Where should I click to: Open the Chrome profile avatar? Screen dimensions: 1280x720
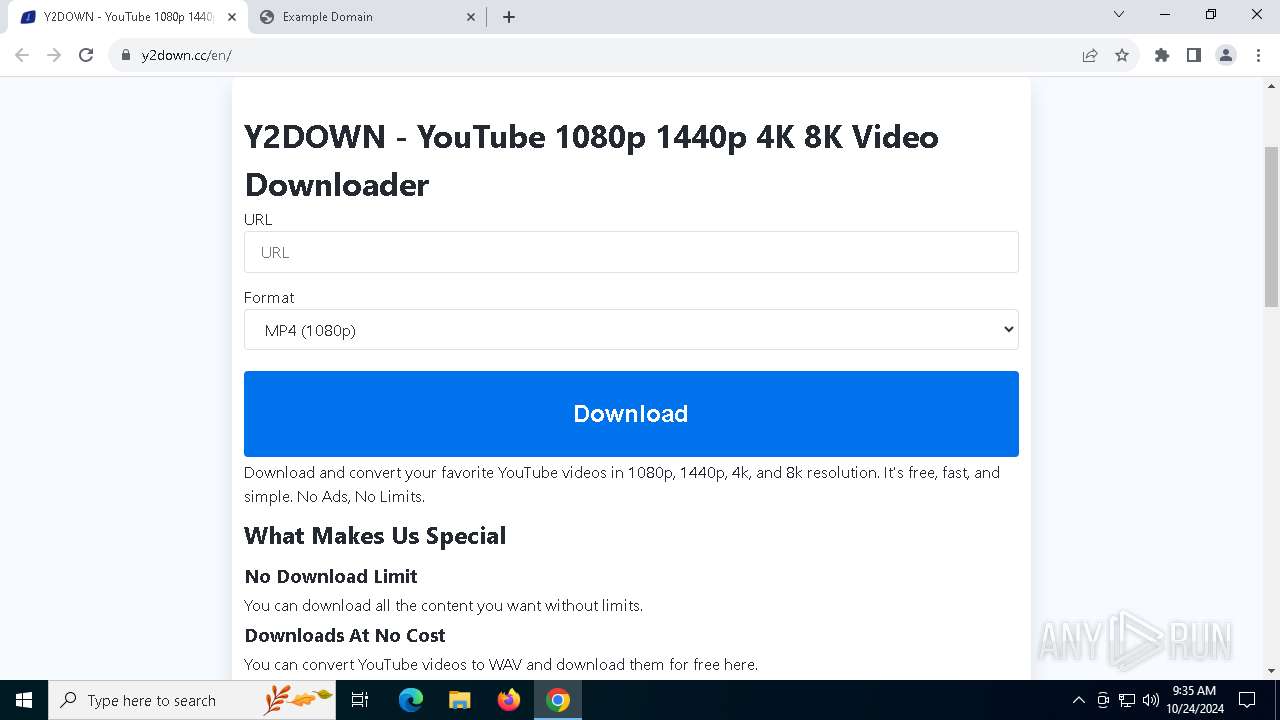[1226, 55]
